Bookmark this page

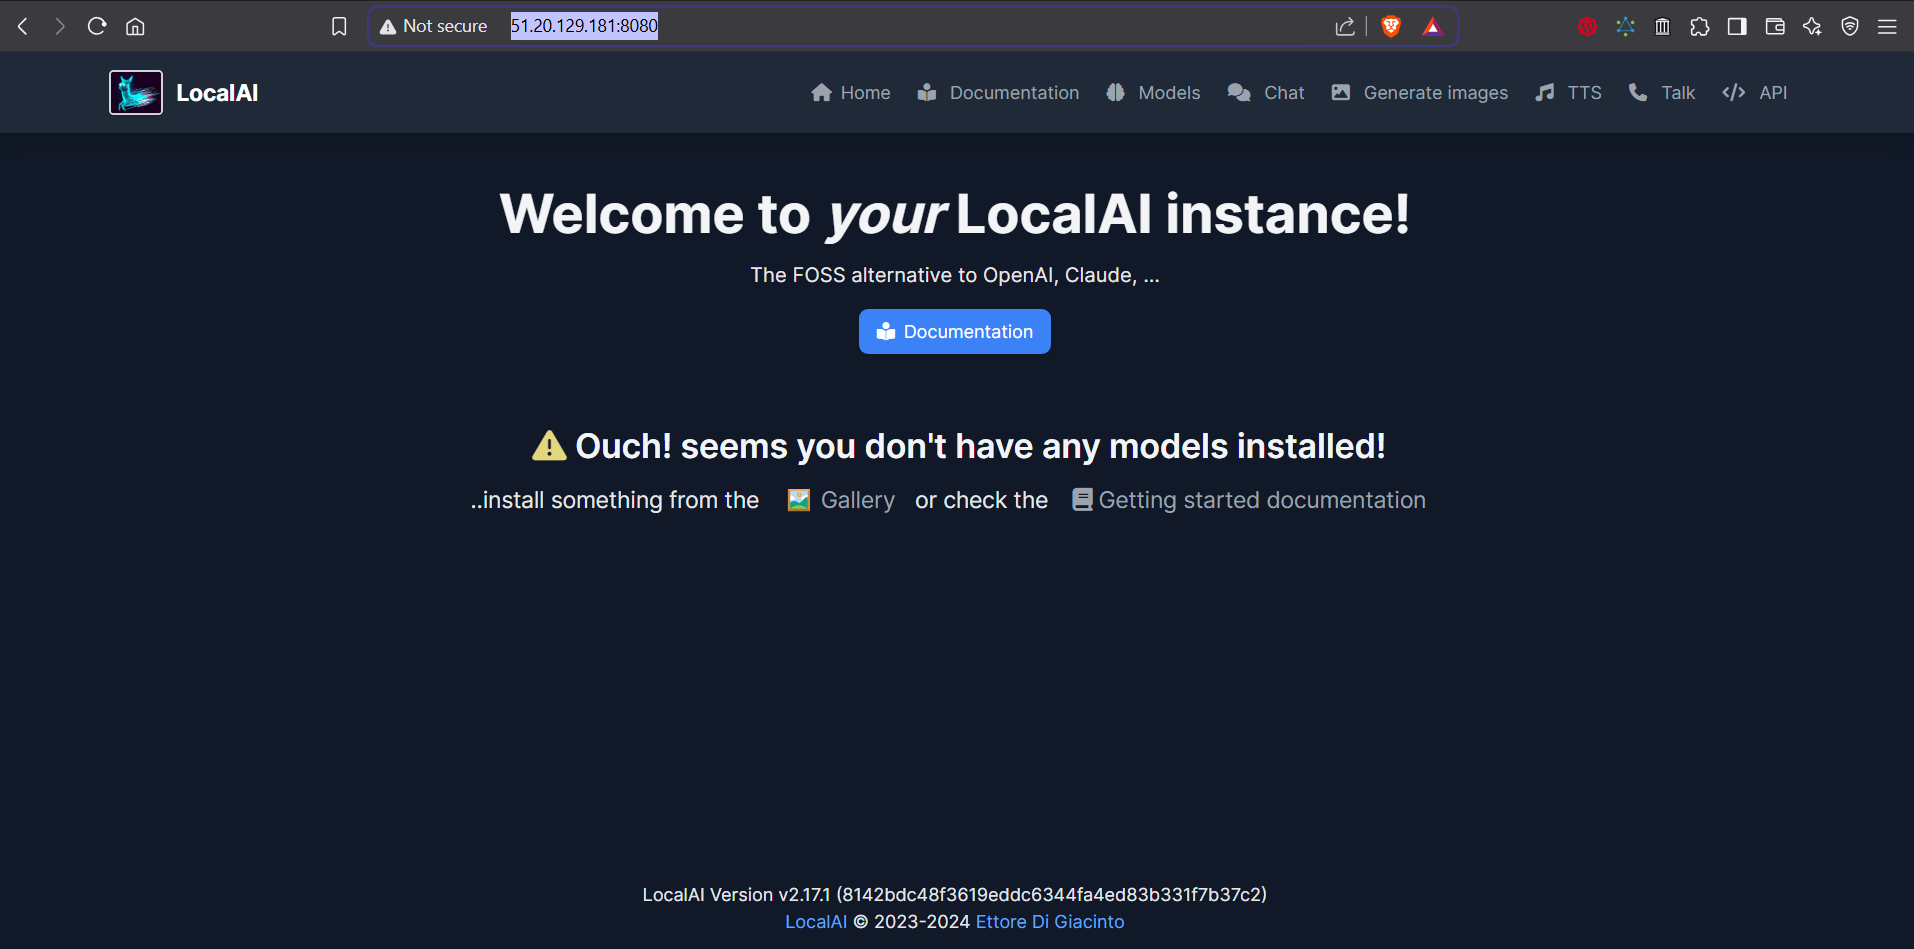[339, 26]
